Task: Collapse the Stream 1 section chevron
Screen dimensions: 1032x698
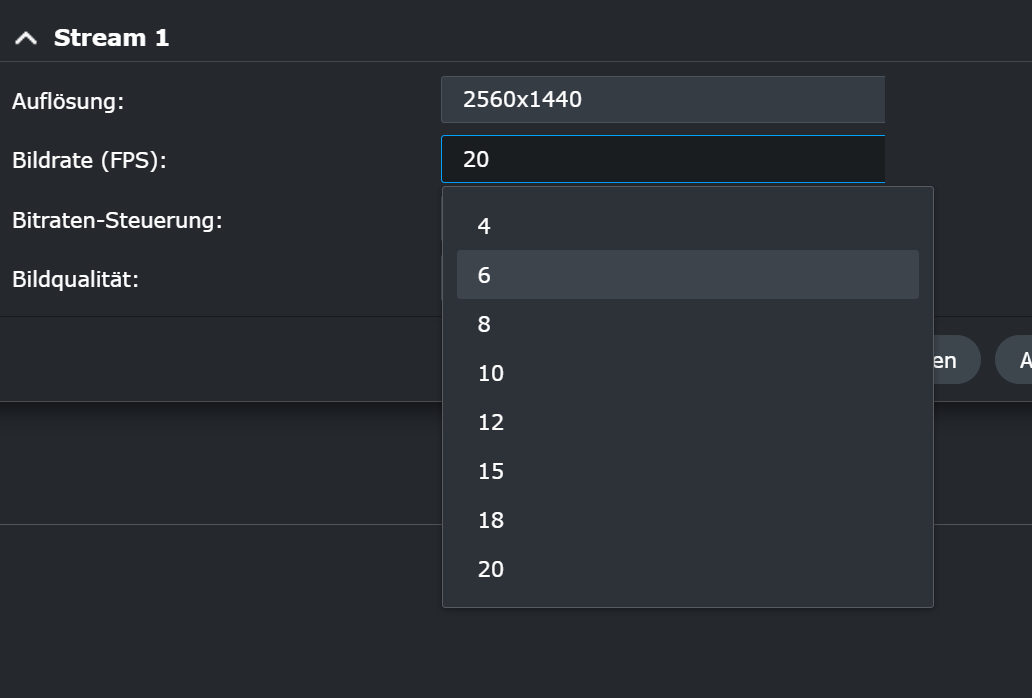Action: (x=26, y=38)
